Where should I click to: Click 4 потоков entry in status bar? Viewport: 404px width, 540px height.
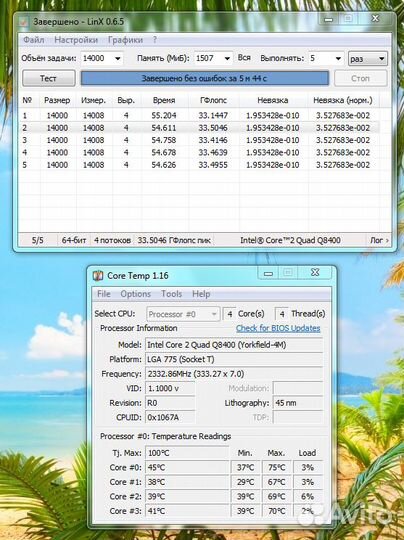coord(112,240)
